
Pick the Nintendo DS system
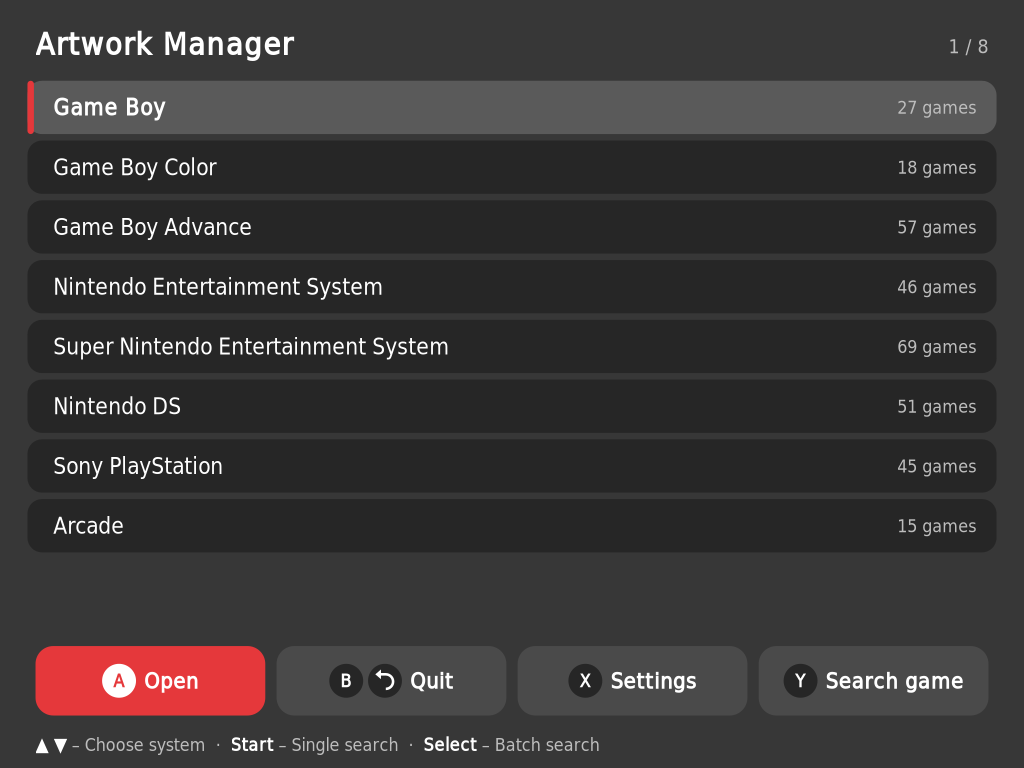(x=512, y=406)
